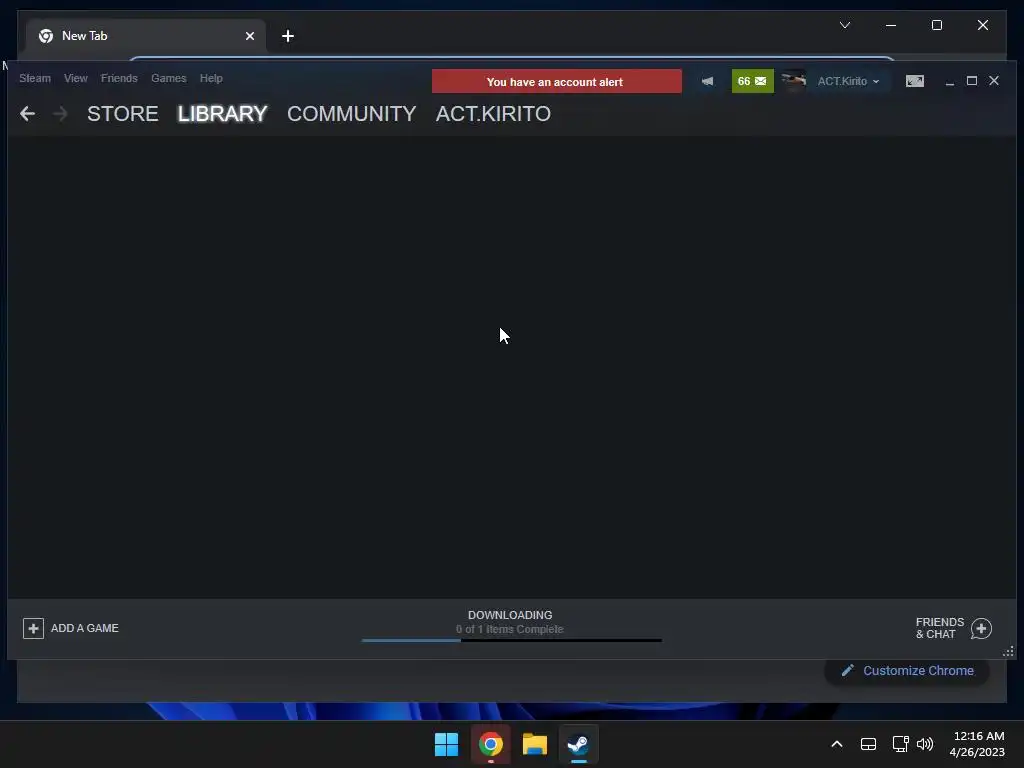Go back with the Steam back arrow

point(27,114)
